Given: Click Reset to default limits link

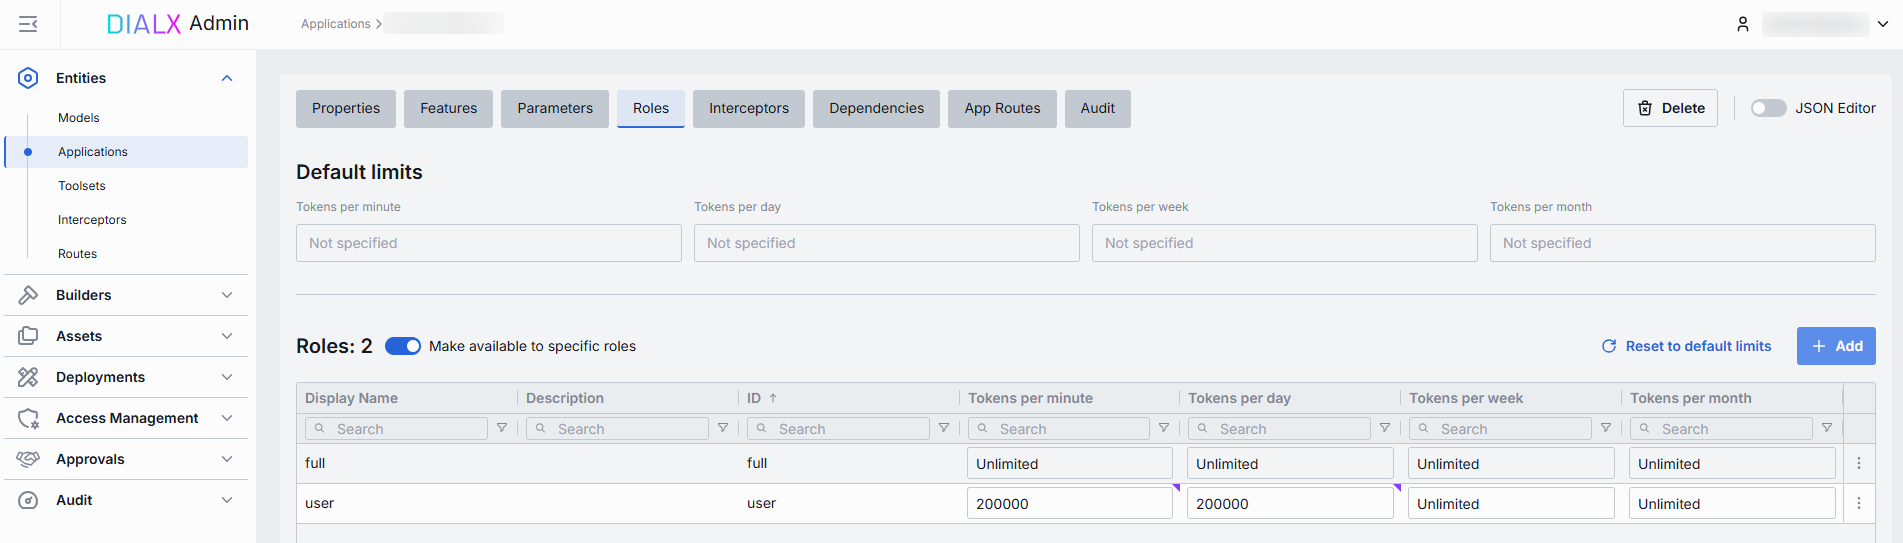Looking at the screenshot, I should tap(1687, 346).
